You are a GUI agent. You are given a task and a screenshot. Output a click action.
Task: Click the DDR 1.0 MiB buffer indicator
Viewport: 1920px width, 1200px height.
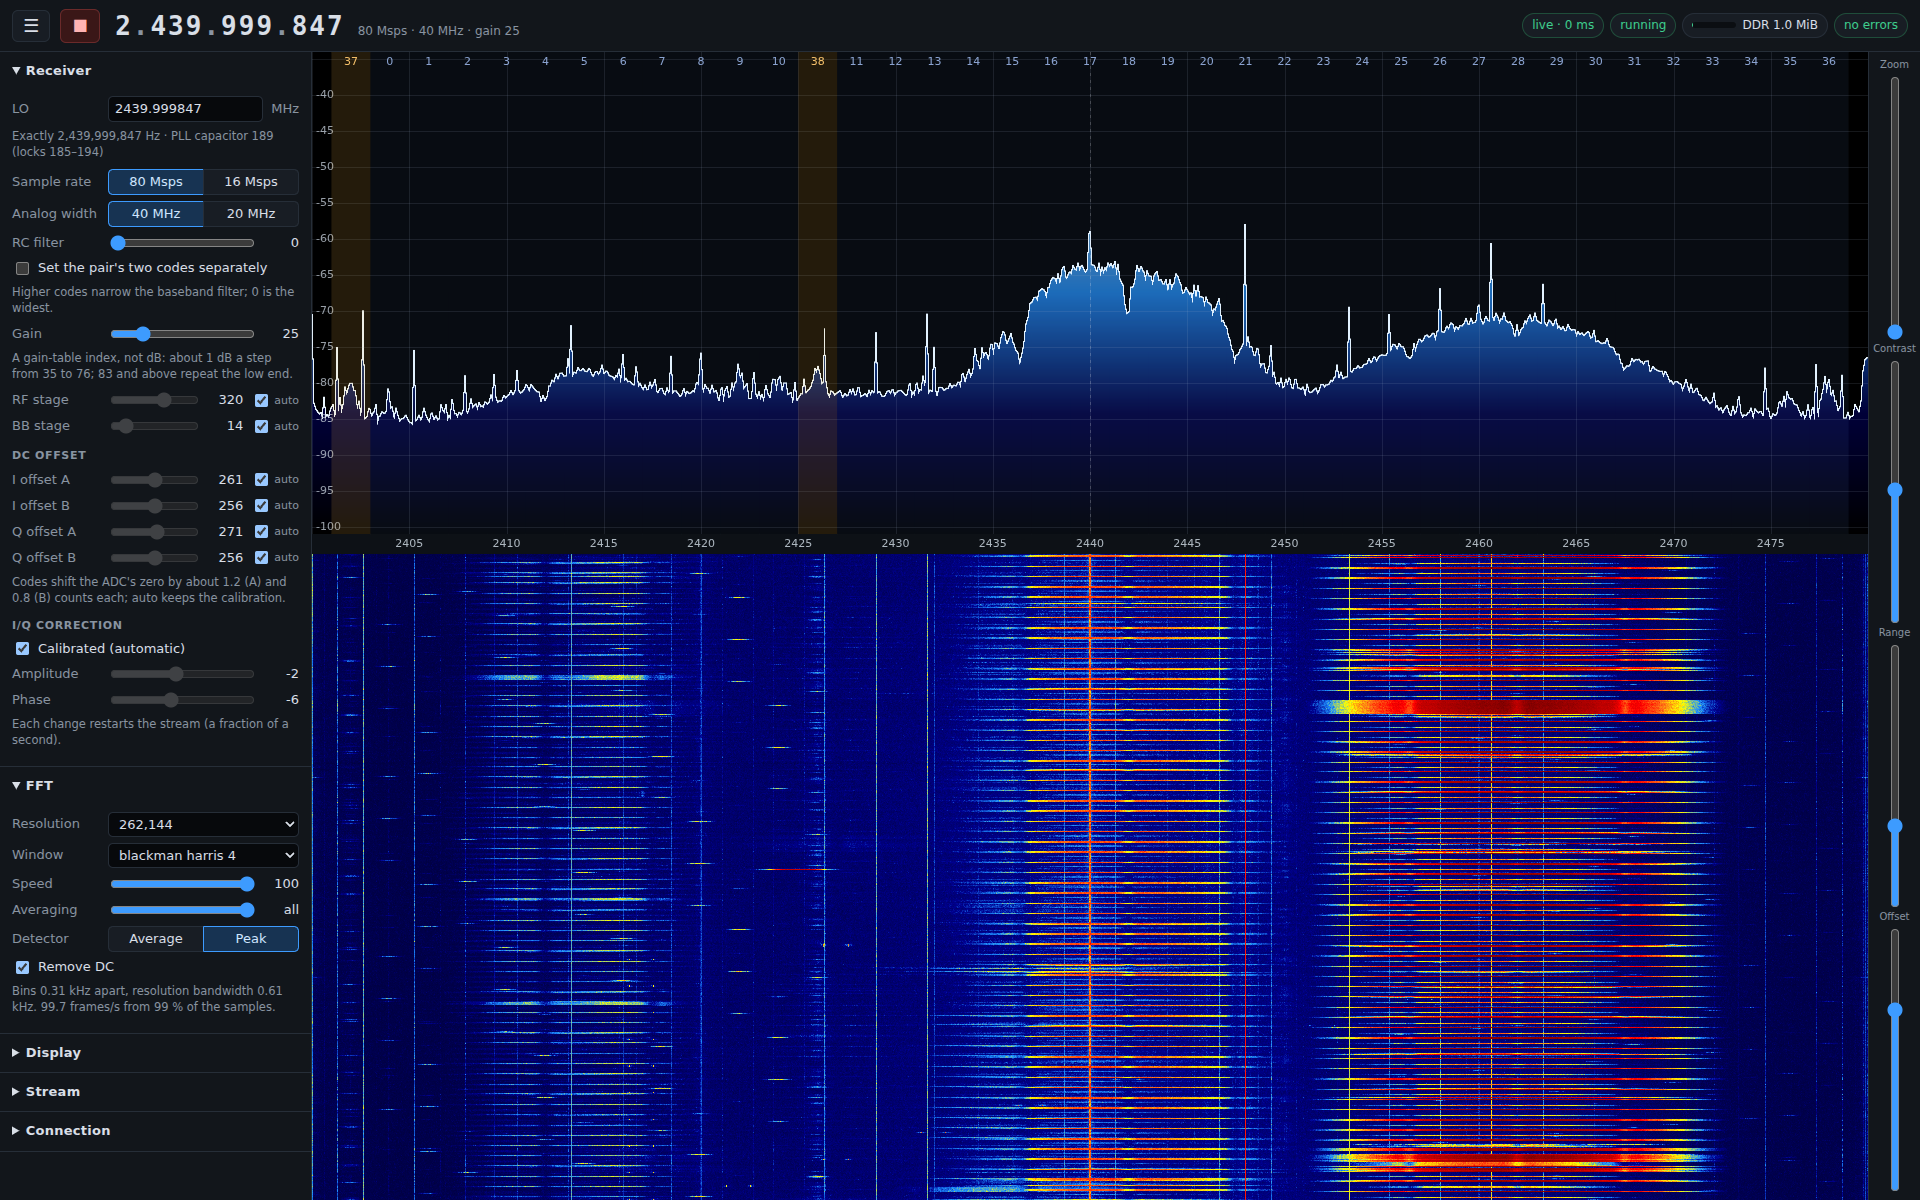coord(1755,25)
